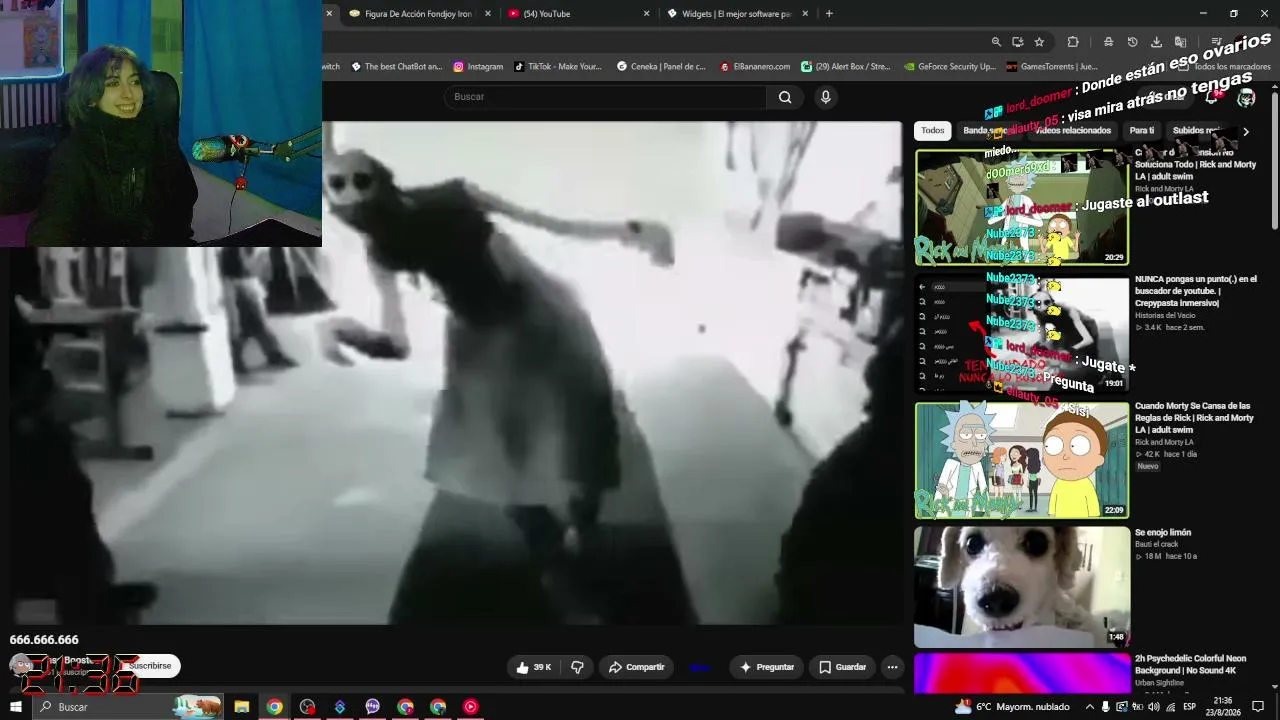
Task: Open the ElBananero.com bookmark
Action: (x=755, y=67)
